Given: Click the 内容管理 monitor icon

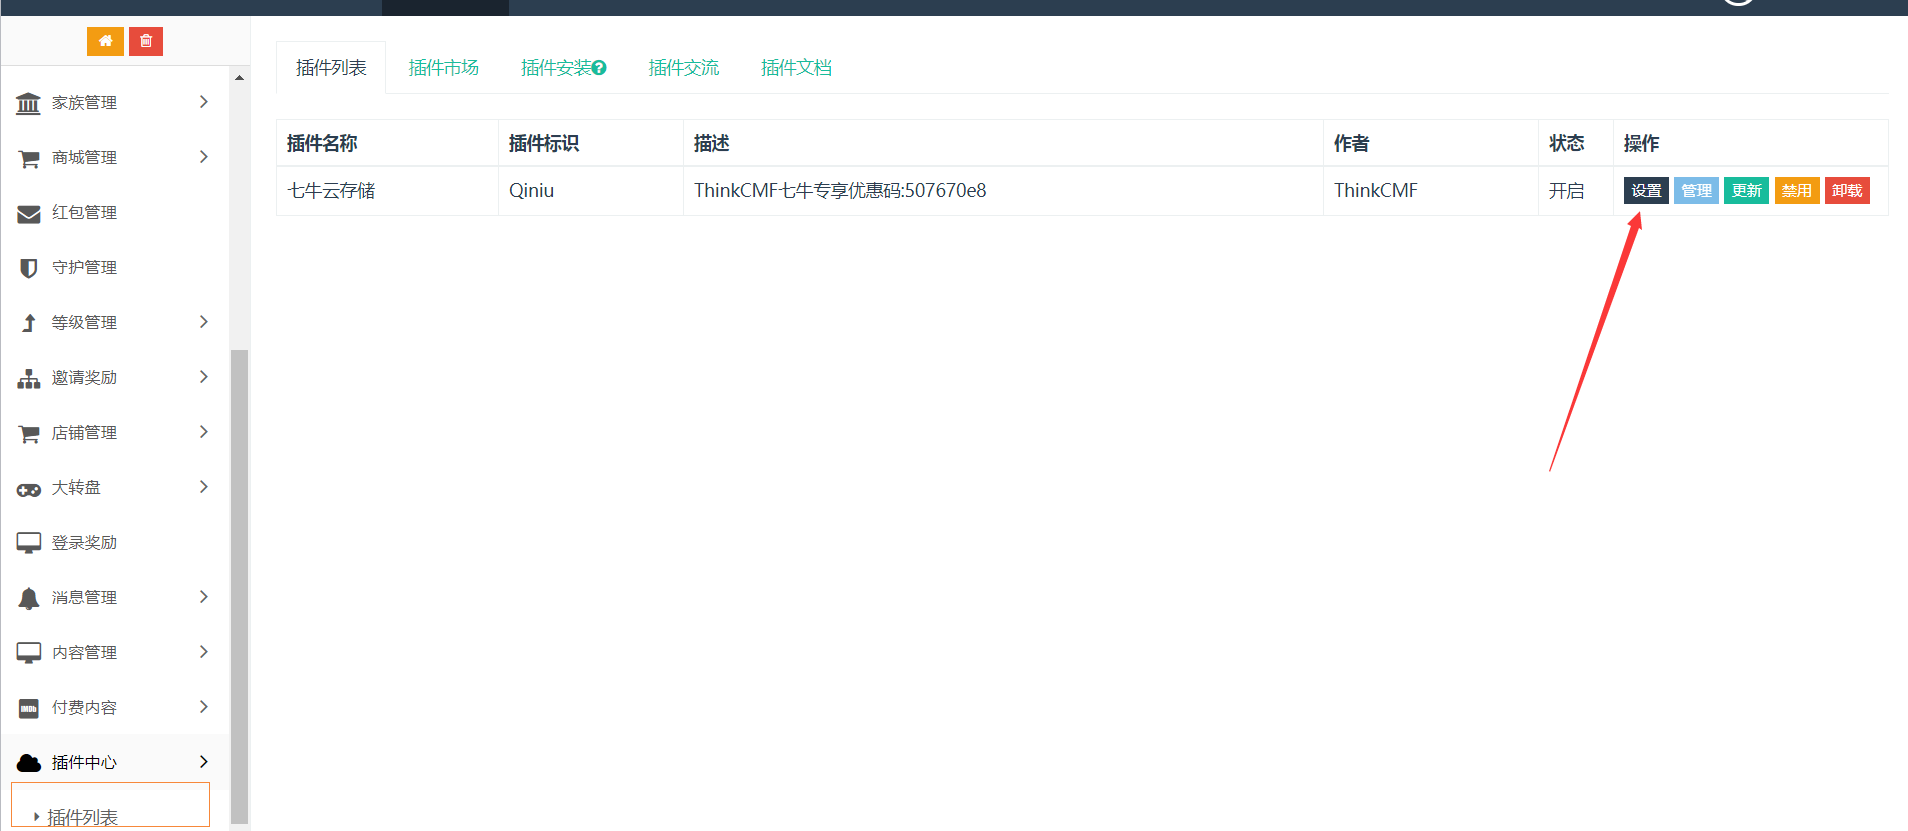Looking at the screenshot, I should (x=29, y=653).
